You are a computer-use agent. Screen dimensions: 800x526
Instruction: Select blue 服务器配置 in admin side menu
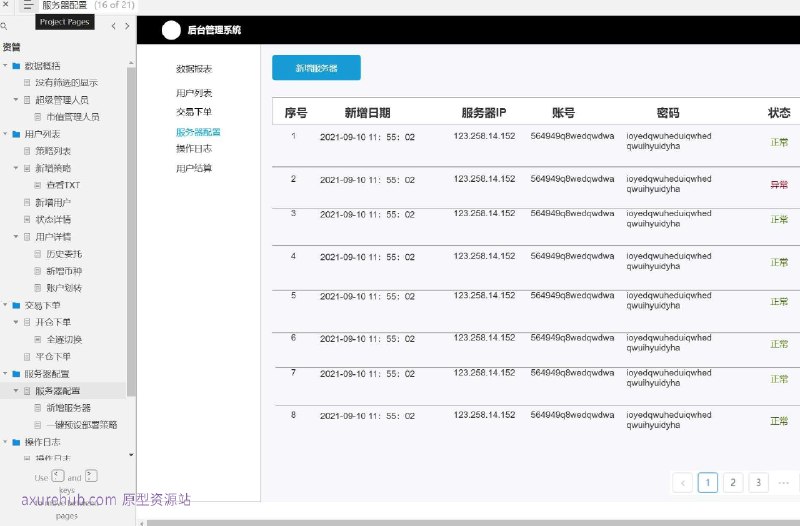coord(198,132)
